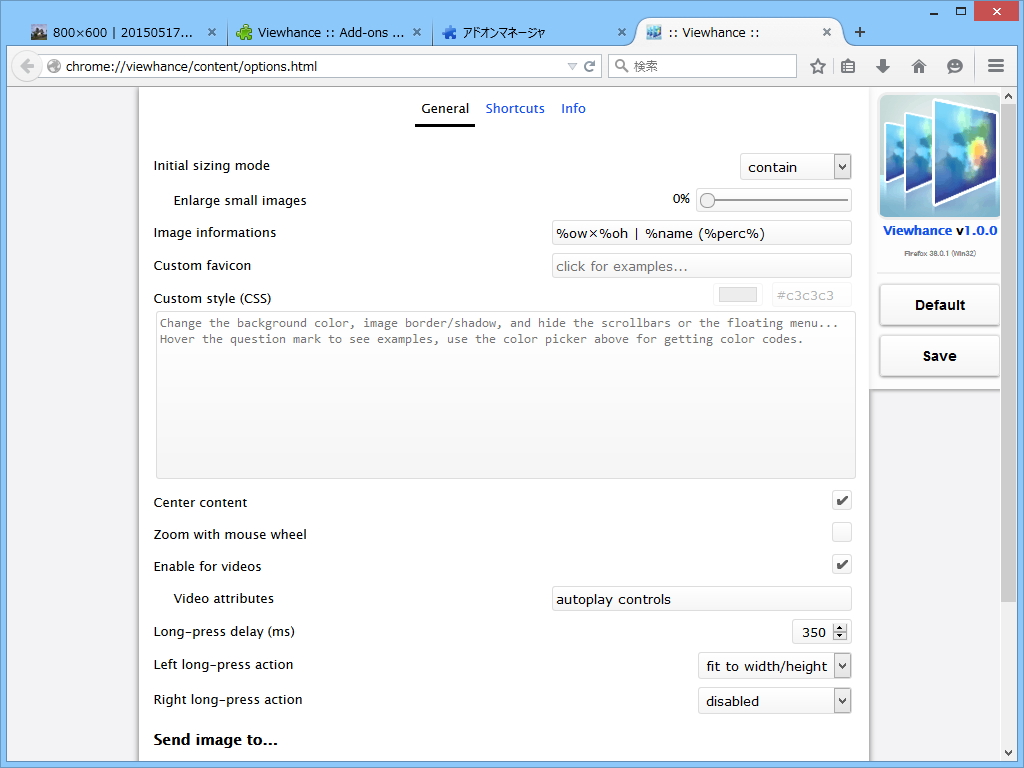The width and height of the screenshot is (1024, 768).
Task: Click the Viewhance logo image in sidebar
Action: pyautogui.click(x=938, y=155)
